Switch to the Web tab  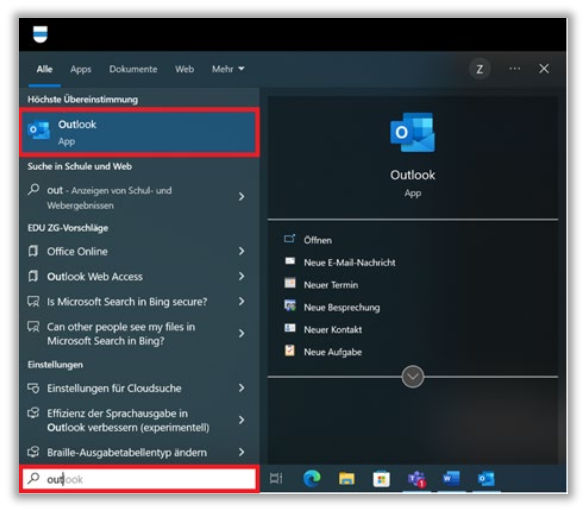184,69
